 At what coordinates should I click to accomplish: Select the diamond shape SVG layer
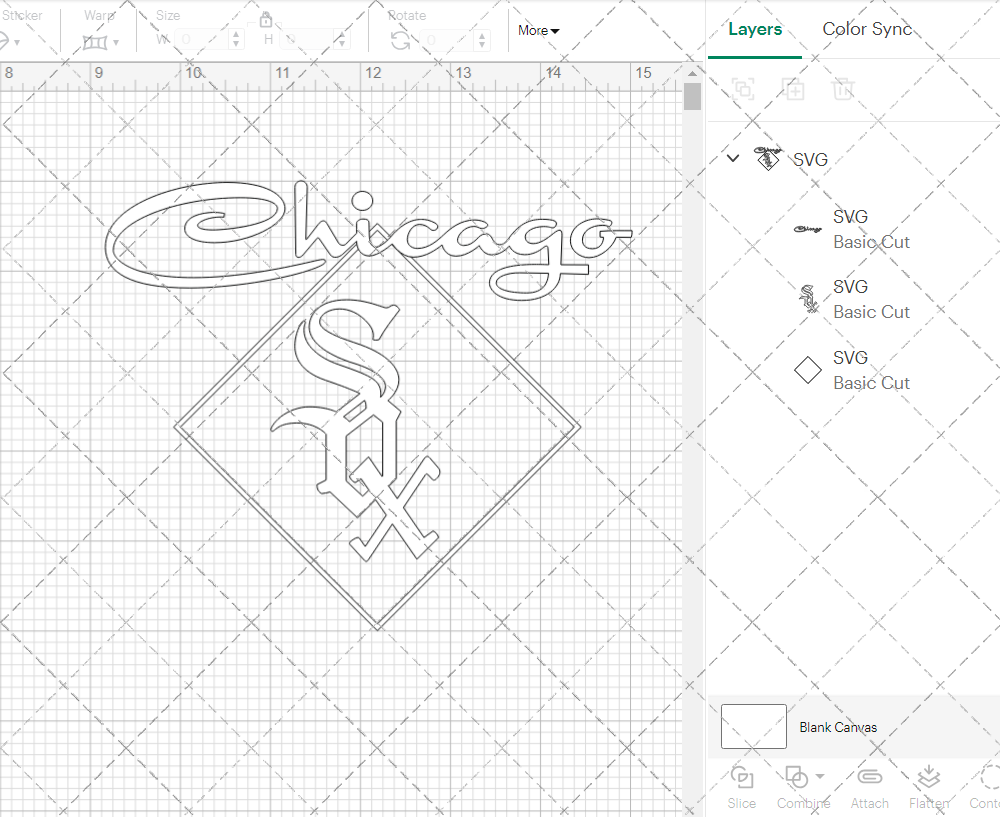(x=853, y=370)
